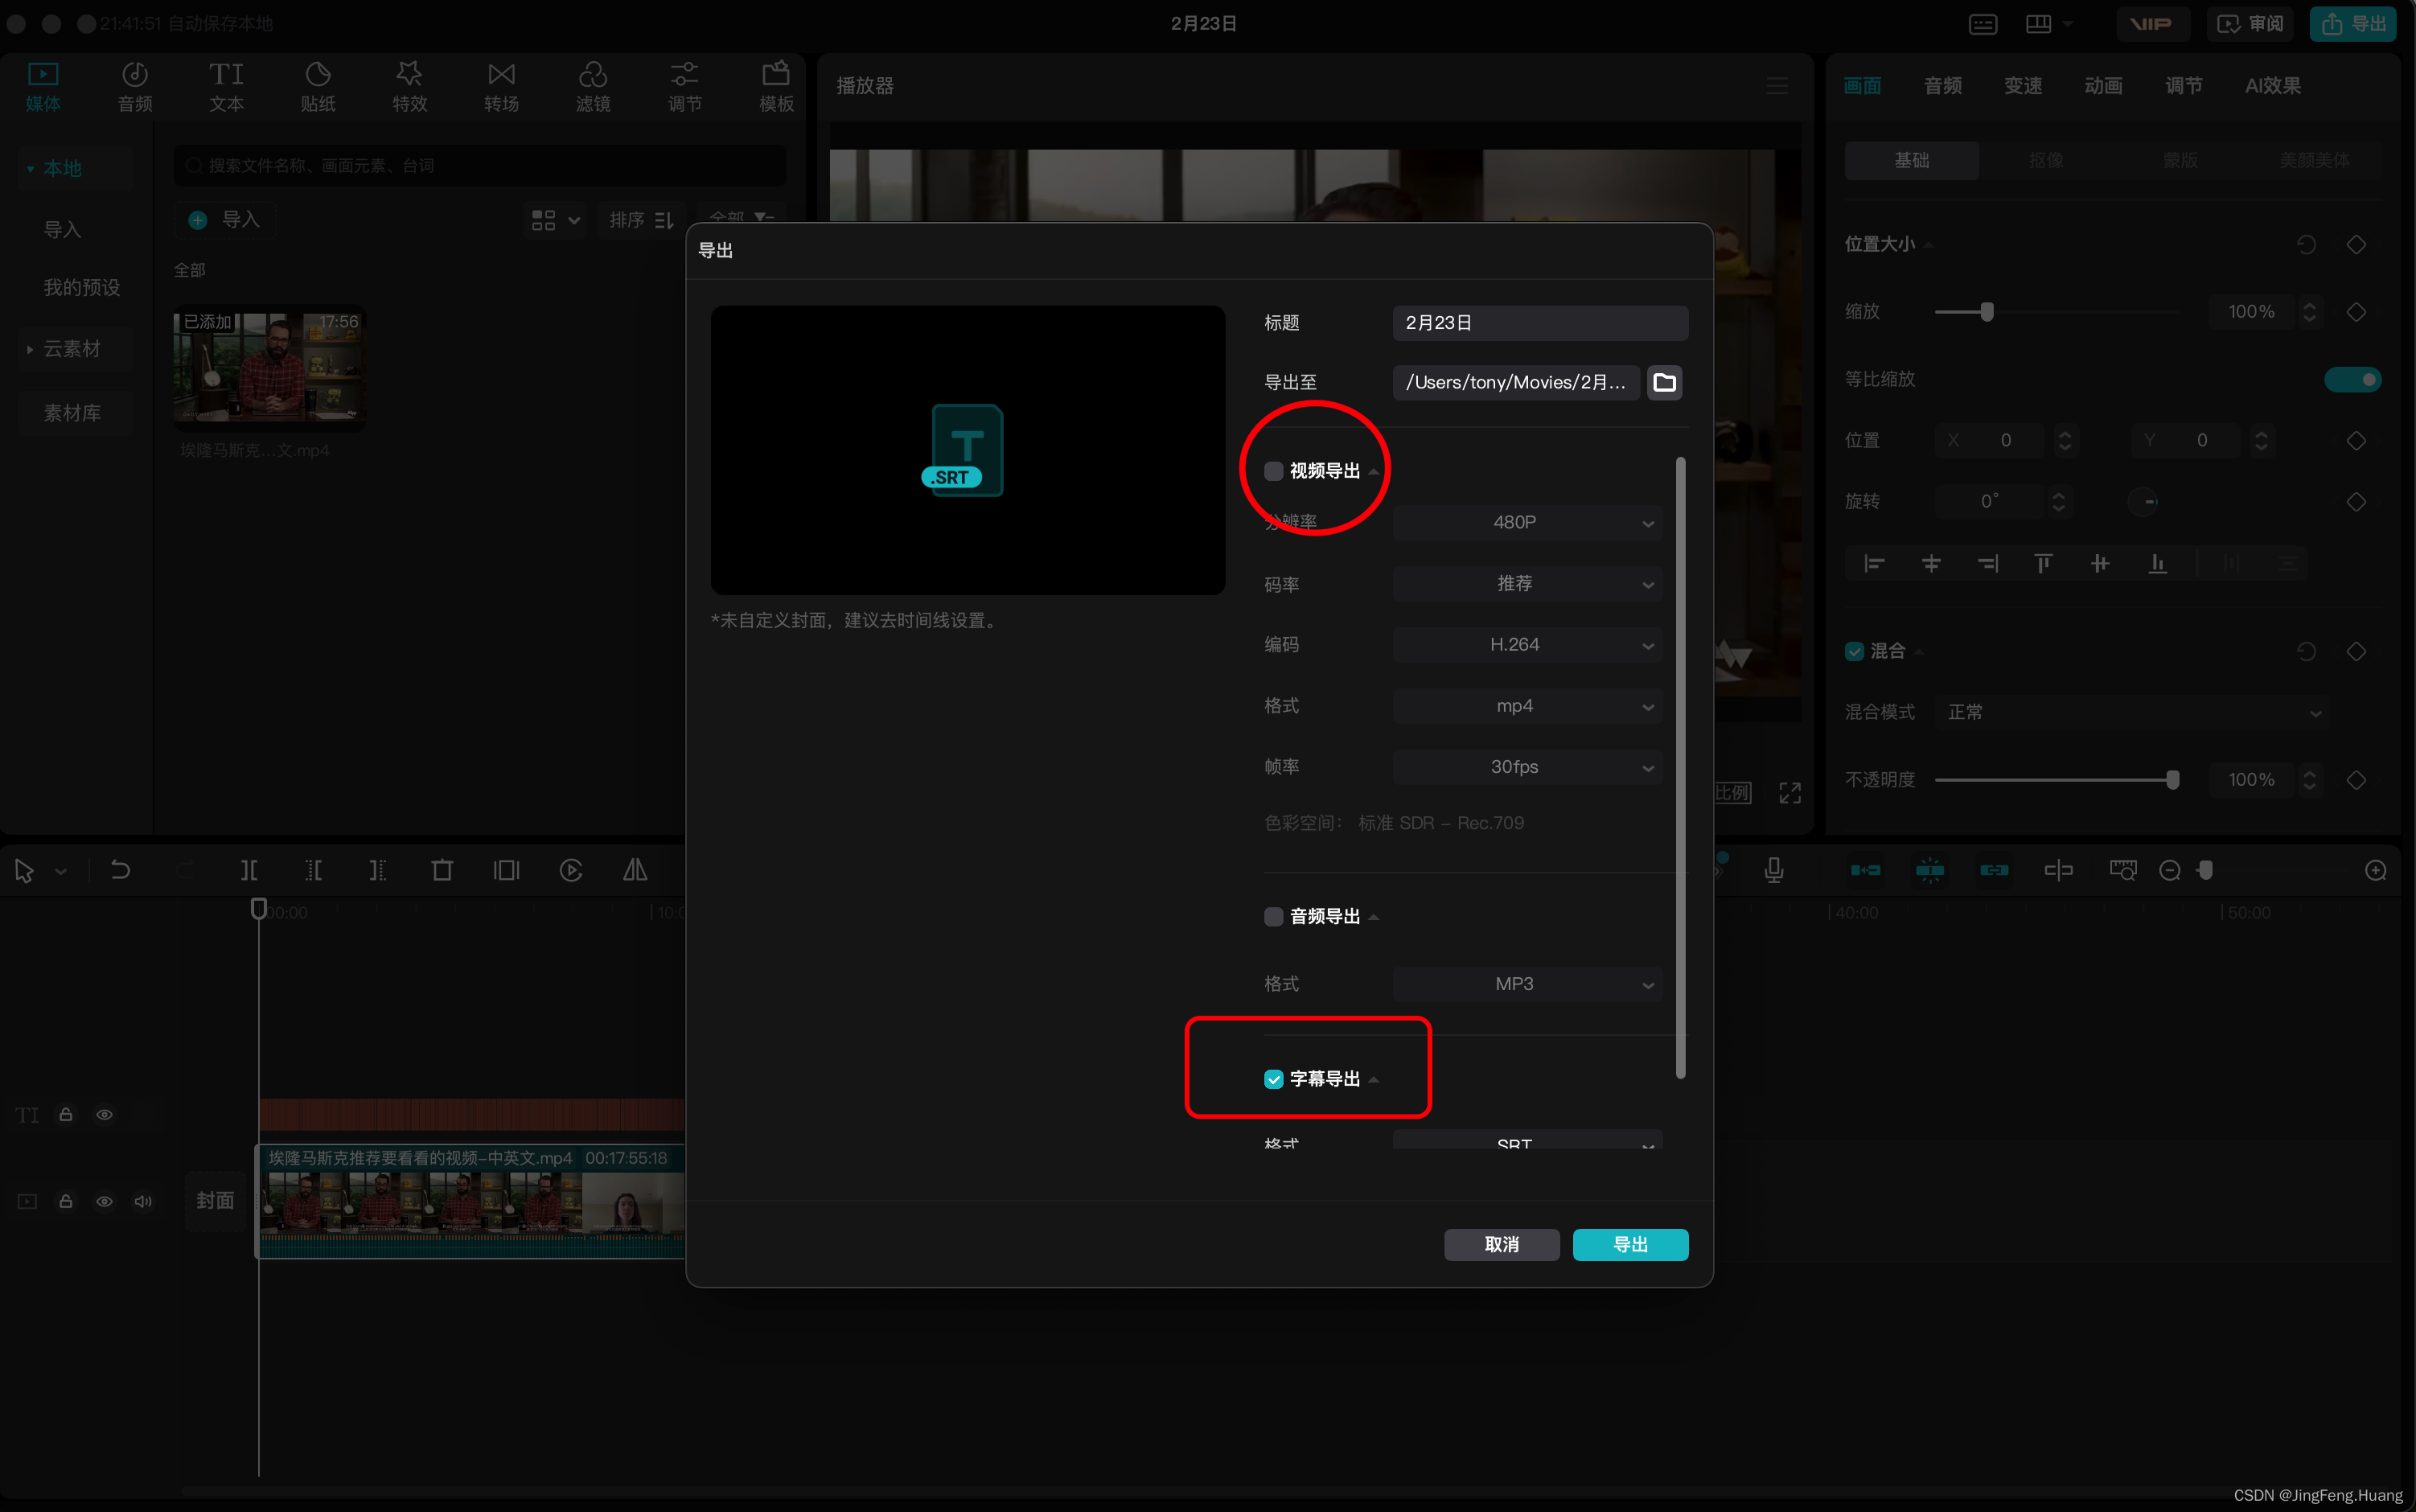Click the title input field
Viewport: 2416px width, 1512px height.
point(1540,323)
